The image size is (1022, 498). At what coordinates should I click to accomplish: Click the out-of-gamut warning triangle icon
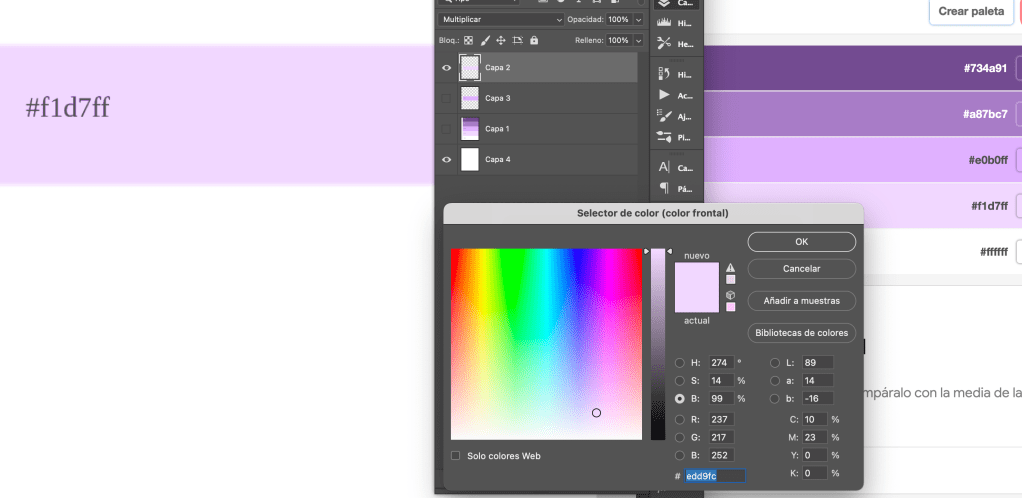pos(730,268)
